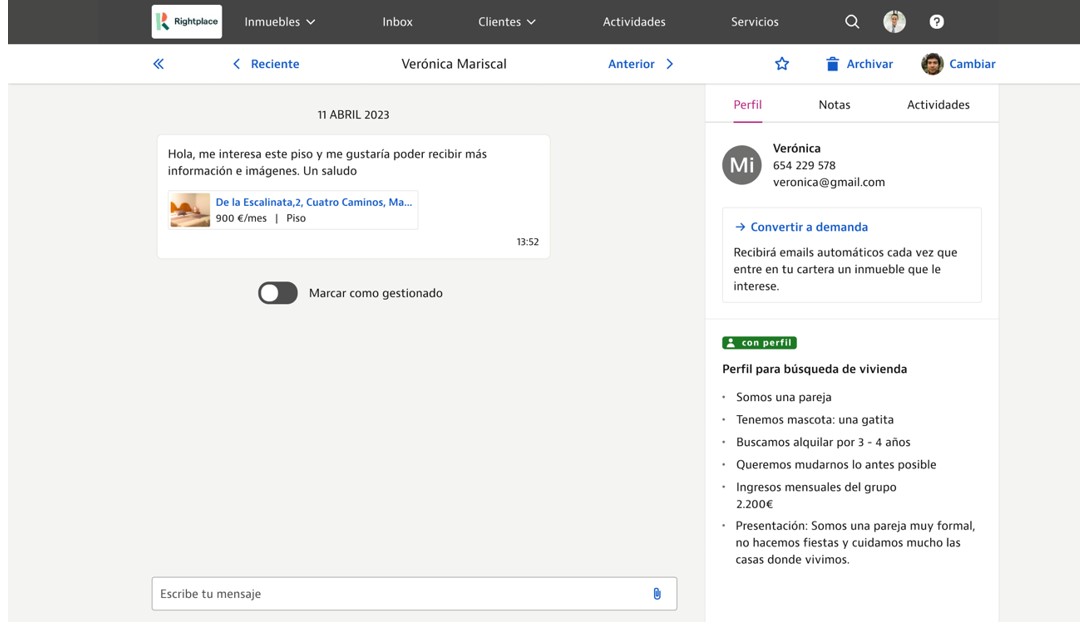Click Perfil para búsqueda de vivienda heading

pyautogui.click(x=814, y=369)
